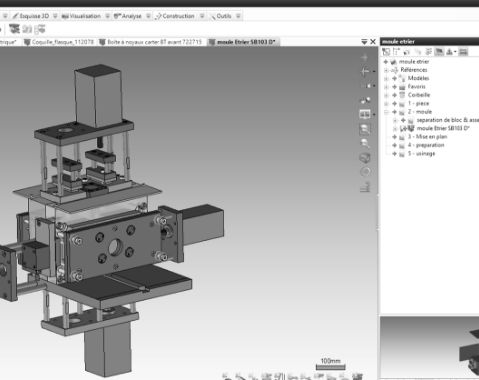479x380 pixels.
Task: Click the preview thumbnail below project tree
Action: [x=429, y=348]
